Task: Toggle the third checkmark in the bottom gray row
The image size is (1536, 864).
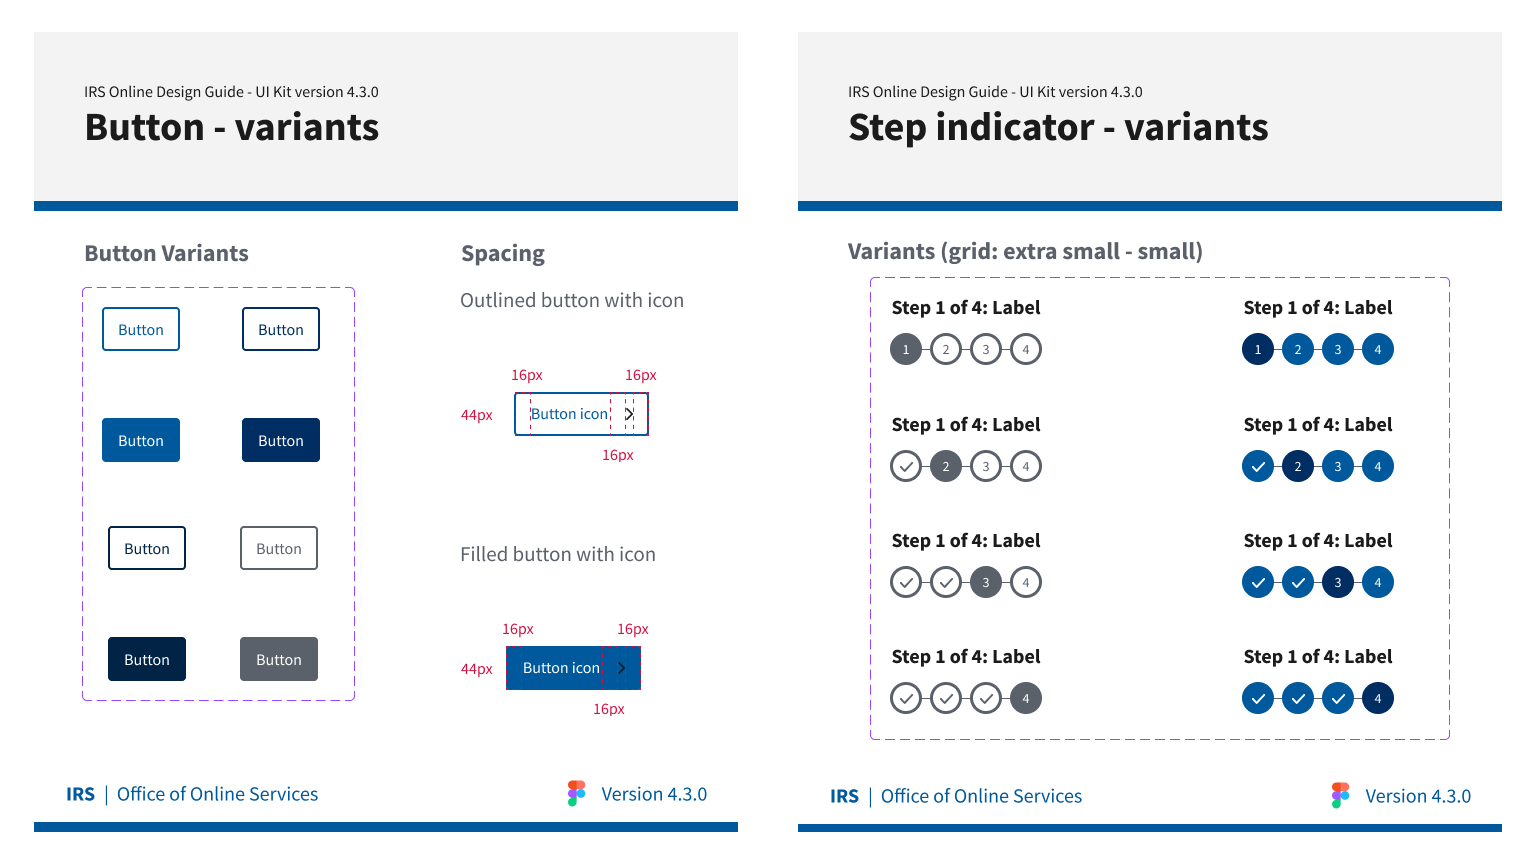Action: [x=986, y=698]
